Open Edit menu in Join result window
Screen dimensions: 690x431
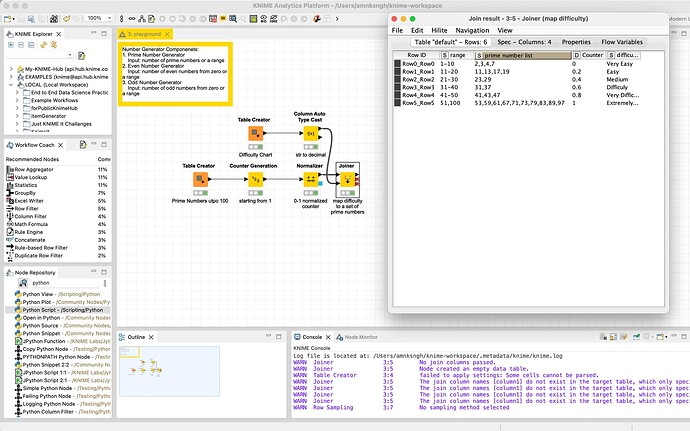click(417, 30)
